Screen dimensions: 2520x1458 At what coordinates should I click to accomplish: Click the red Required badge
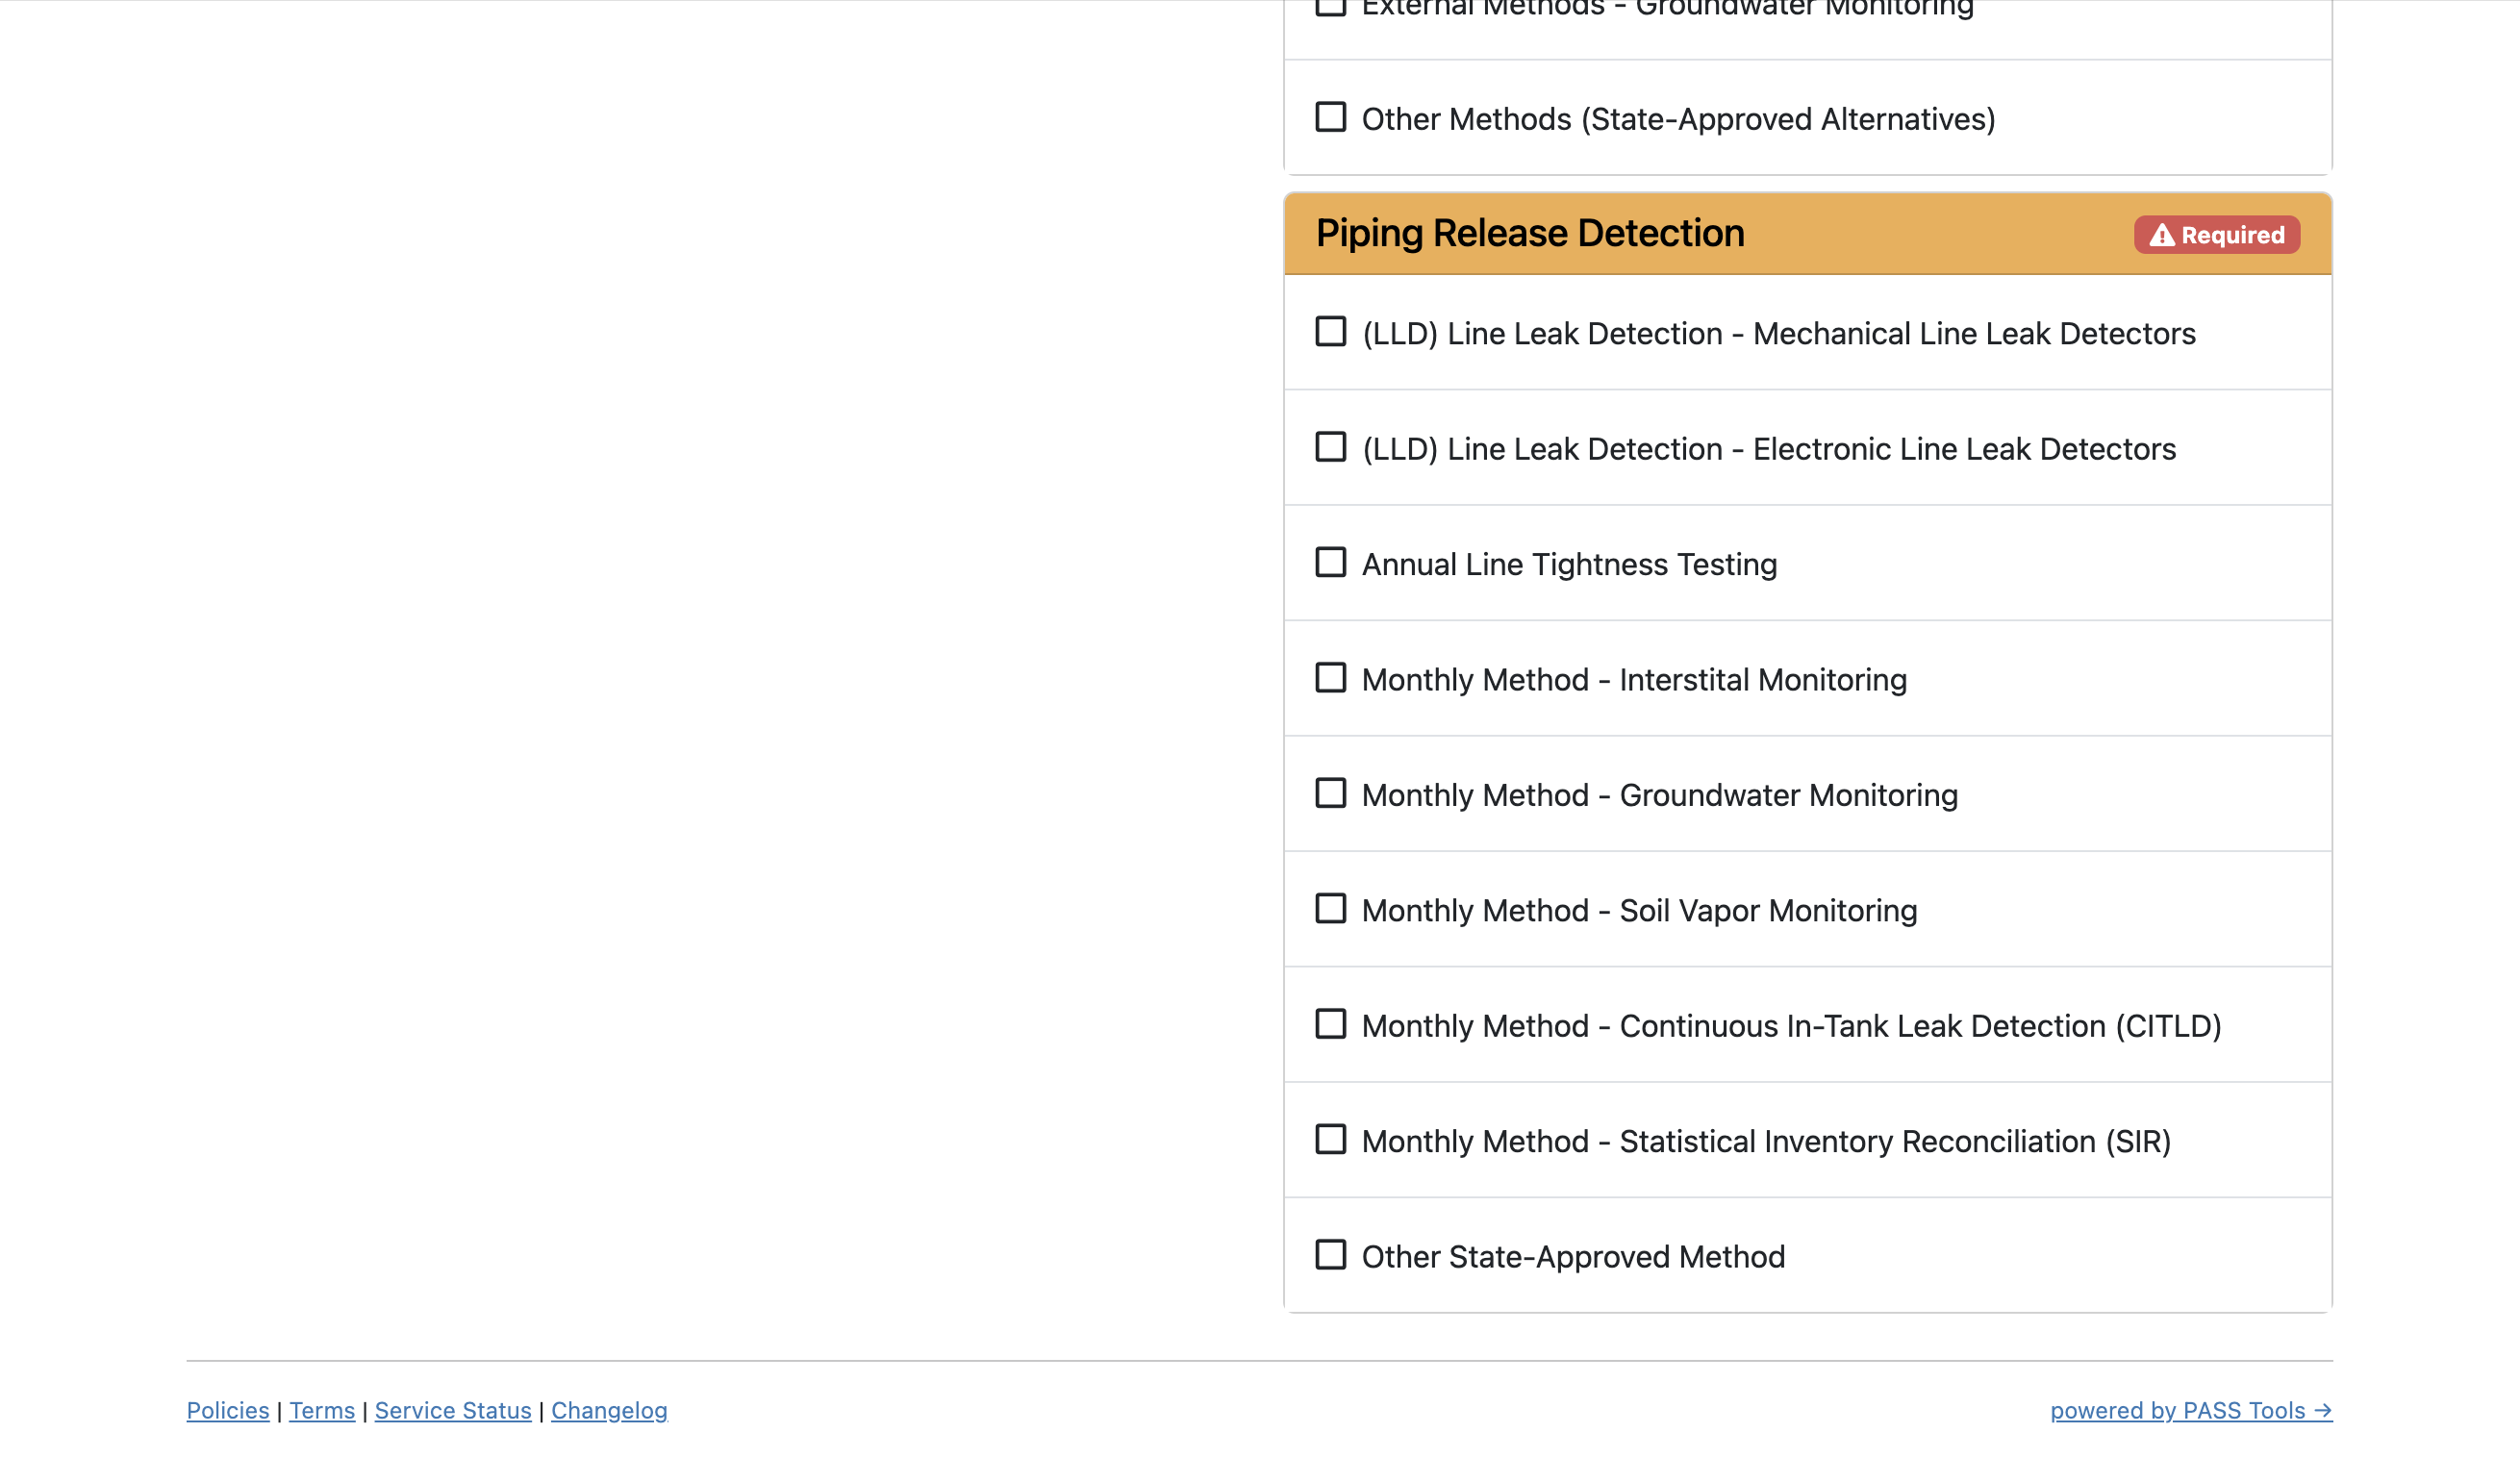(x=2216, y=236)
